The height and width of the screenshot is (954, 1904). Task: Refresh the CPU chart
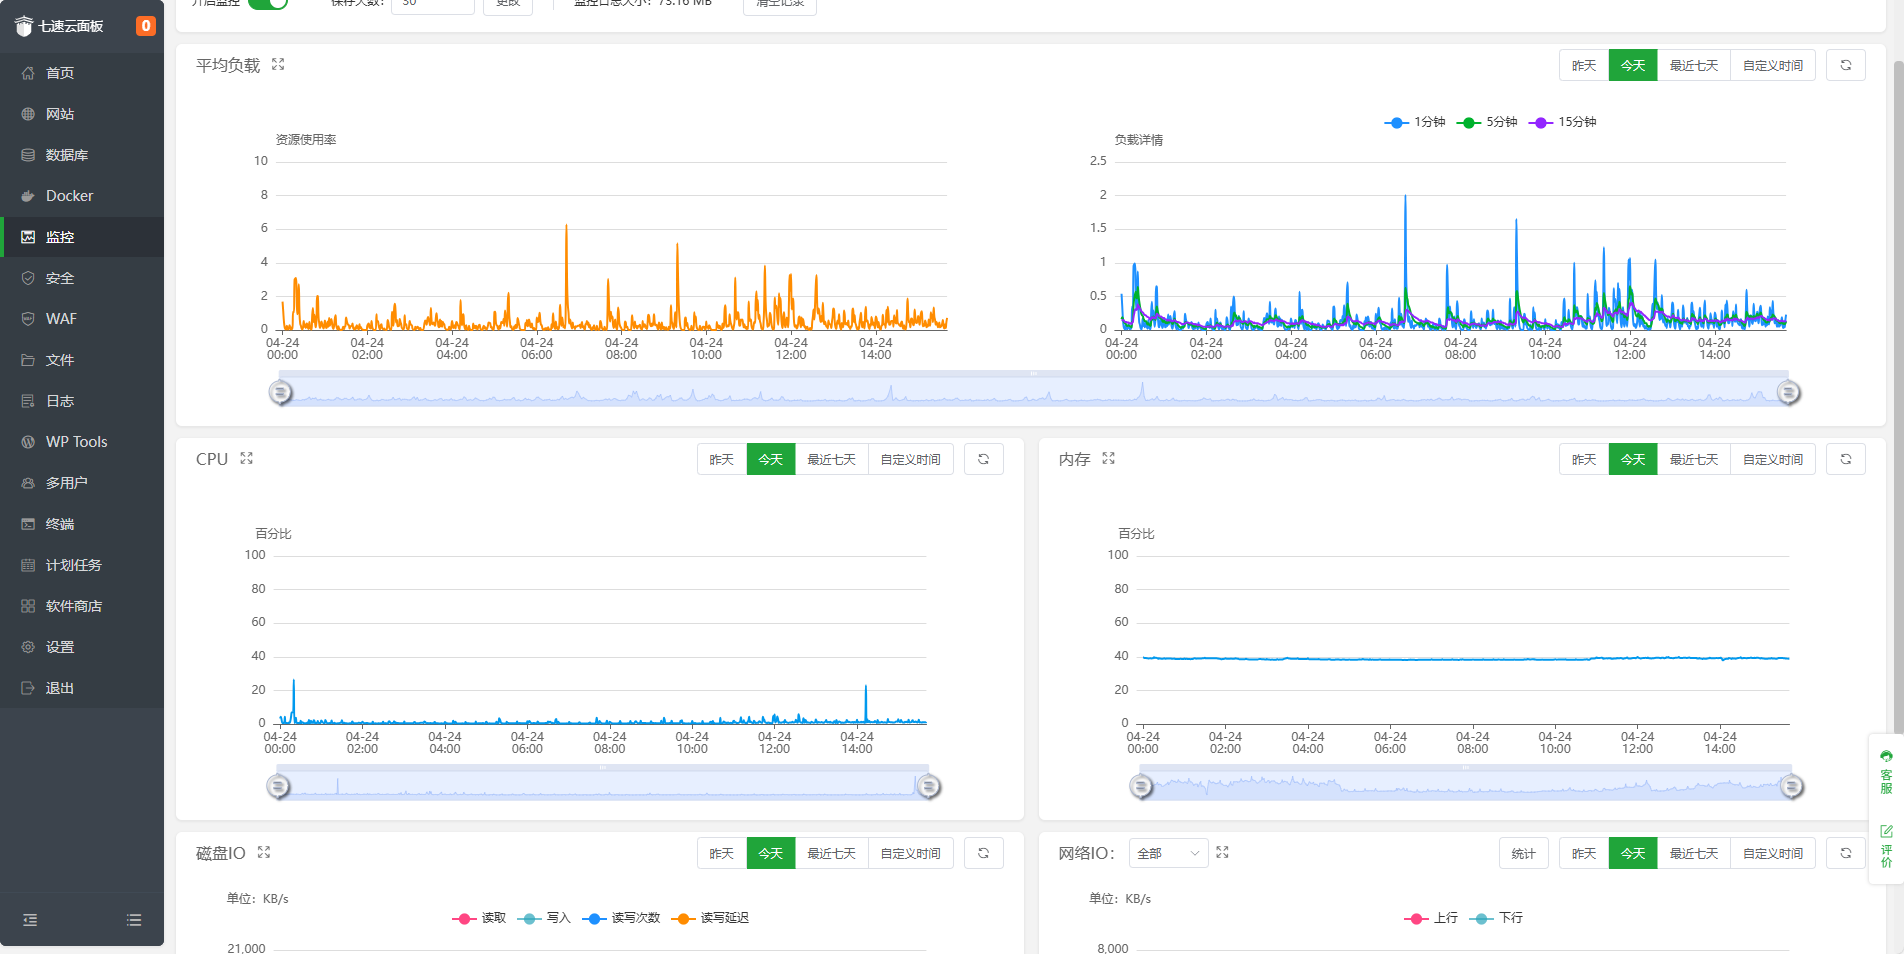point(984,459)
